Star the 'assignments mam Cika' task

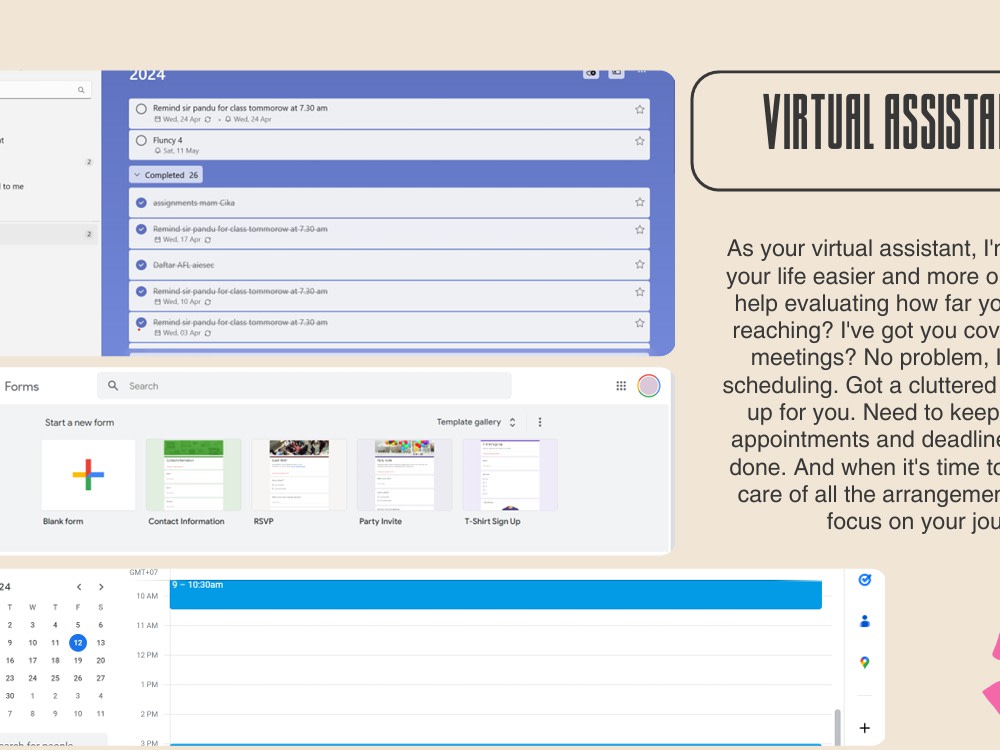coord(639,202)
